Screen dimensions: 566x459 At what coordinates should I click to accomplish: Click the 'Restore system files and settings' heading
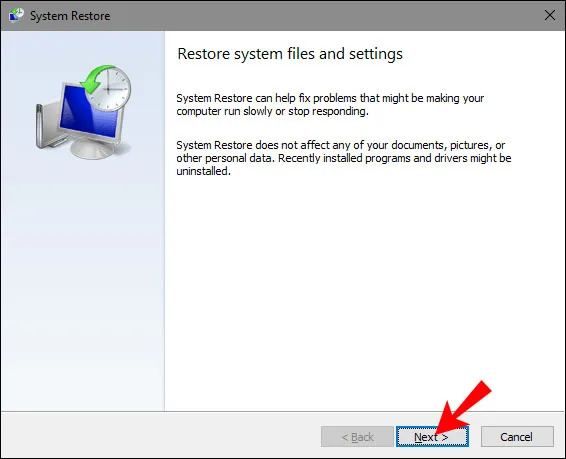[x=290, y=54]
